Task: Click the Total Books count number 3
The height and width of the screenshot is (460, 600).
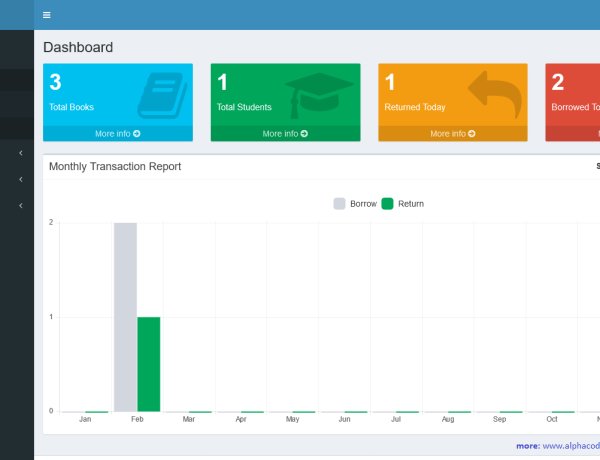Action: (x=56, y=83)
